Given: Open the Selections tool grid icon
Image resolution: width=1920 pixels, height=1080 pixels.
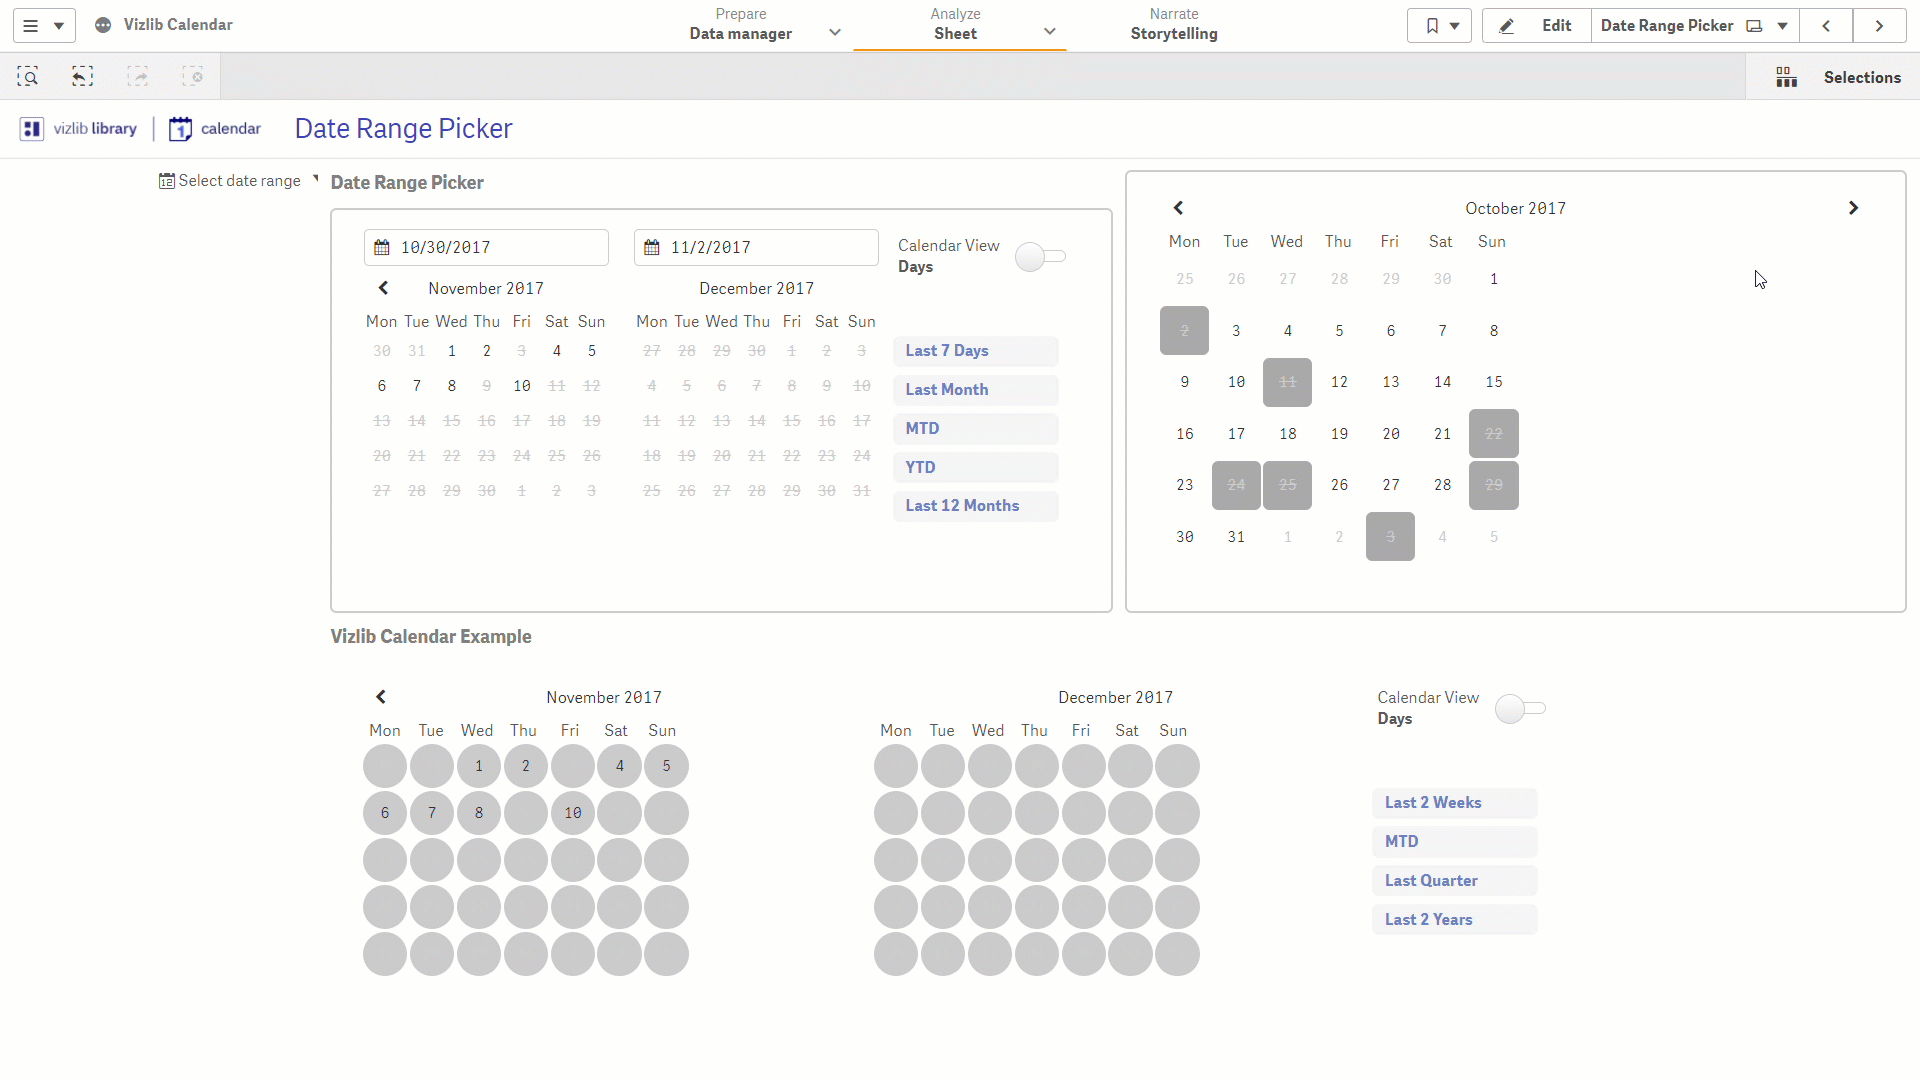Looking at the screenshot, I should point(1786,77).
